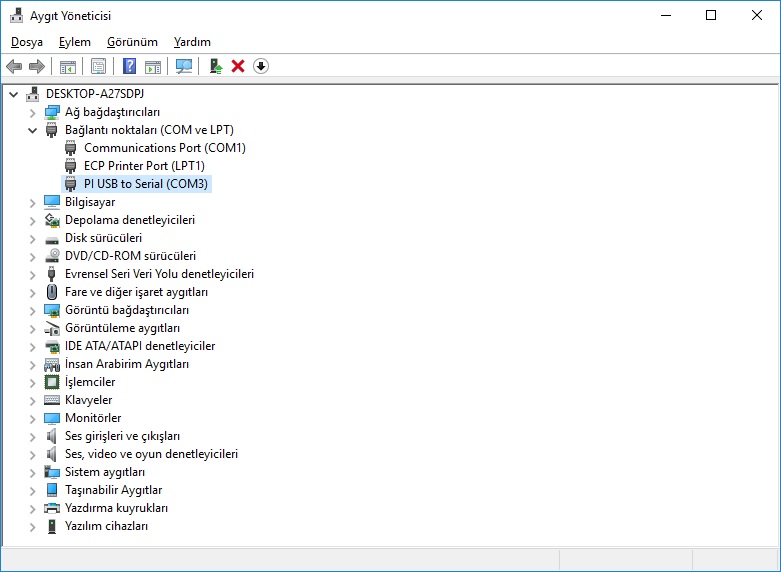Expand the Monitörler category
This screenshot has height=572, width=781.
32,419
